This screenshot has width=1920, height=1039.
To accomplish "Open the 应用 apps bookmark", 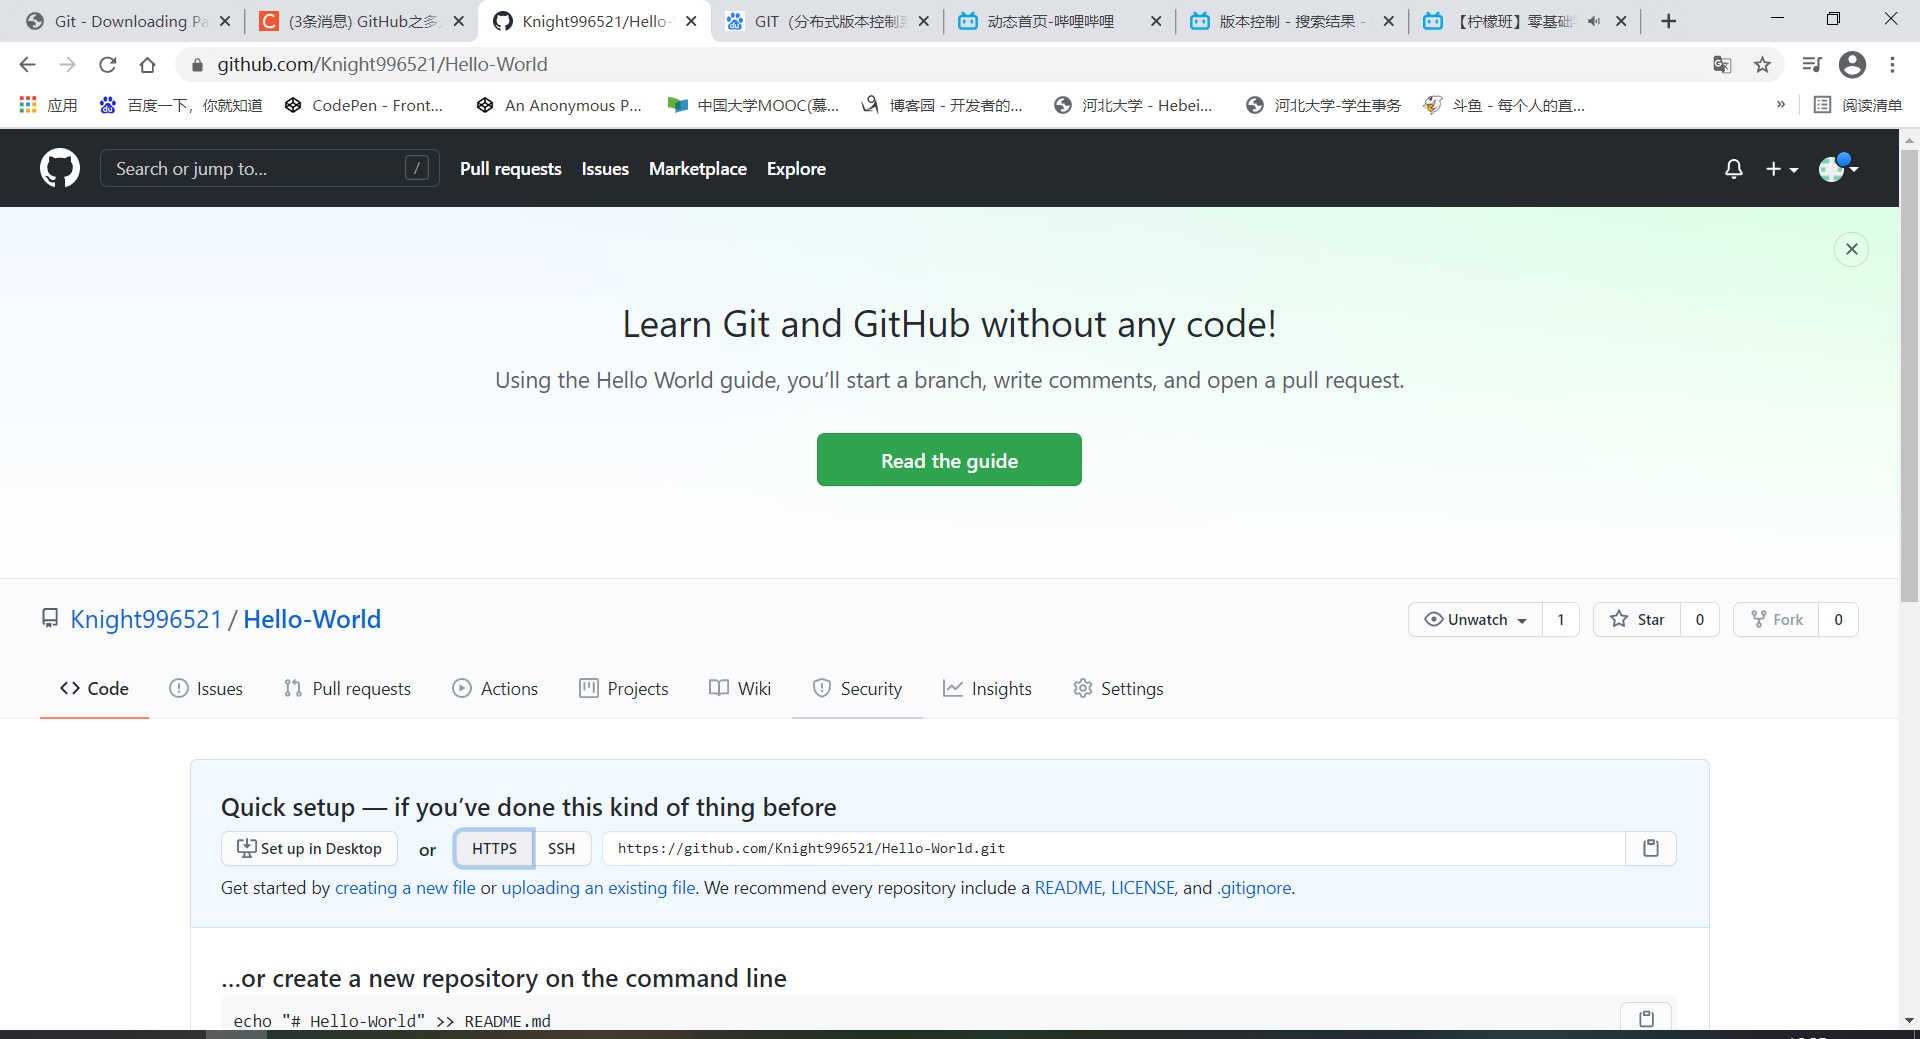I will [x=48, y=105].
